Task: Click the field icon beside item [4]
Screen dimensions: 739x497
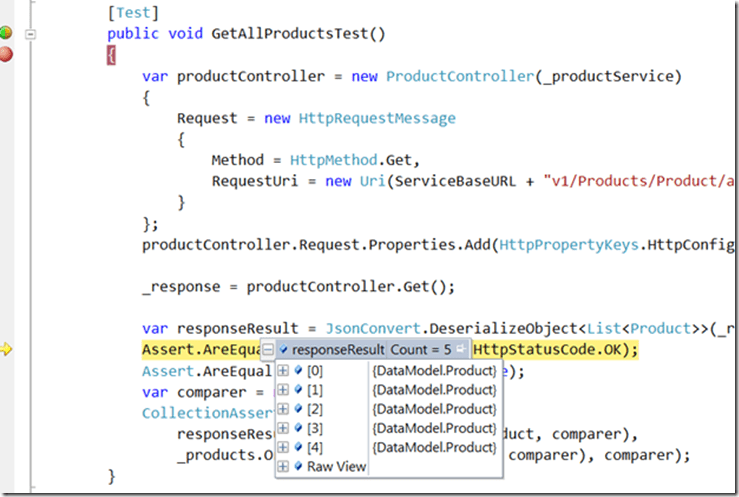Action: [x=298, y=447]
